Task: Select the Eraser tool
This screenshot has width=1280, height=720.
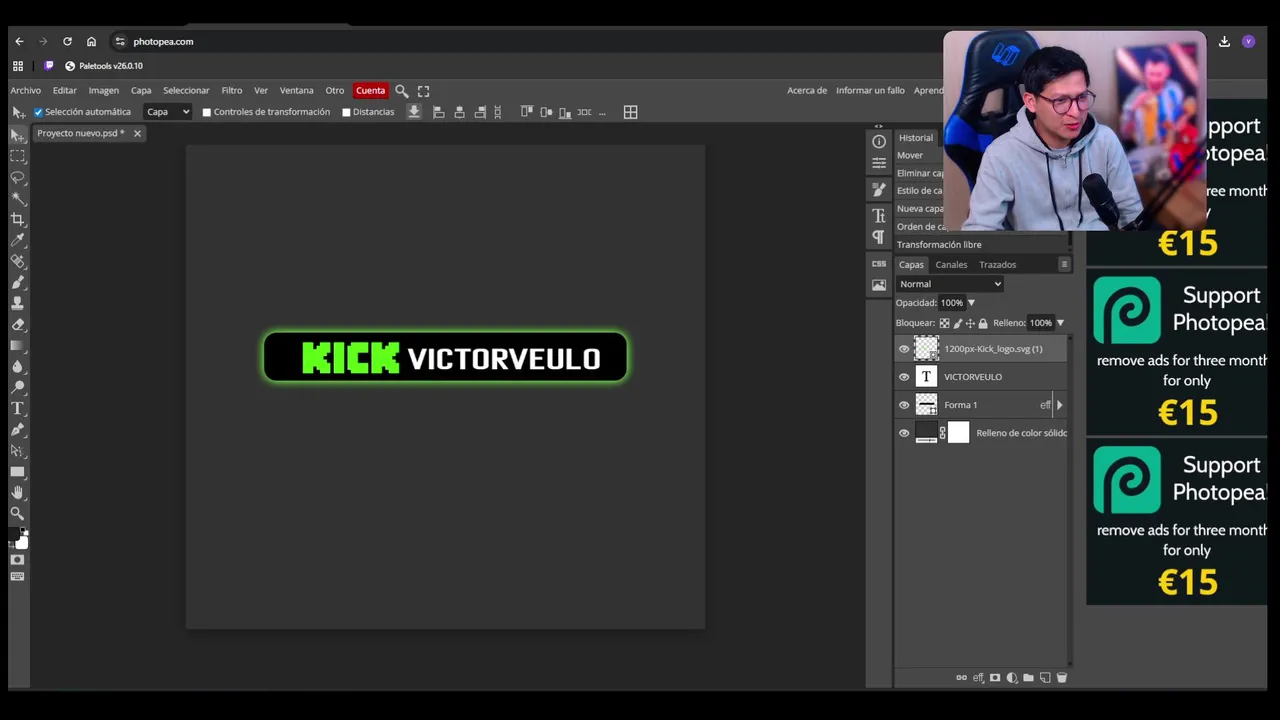Action: pos(17,324)
